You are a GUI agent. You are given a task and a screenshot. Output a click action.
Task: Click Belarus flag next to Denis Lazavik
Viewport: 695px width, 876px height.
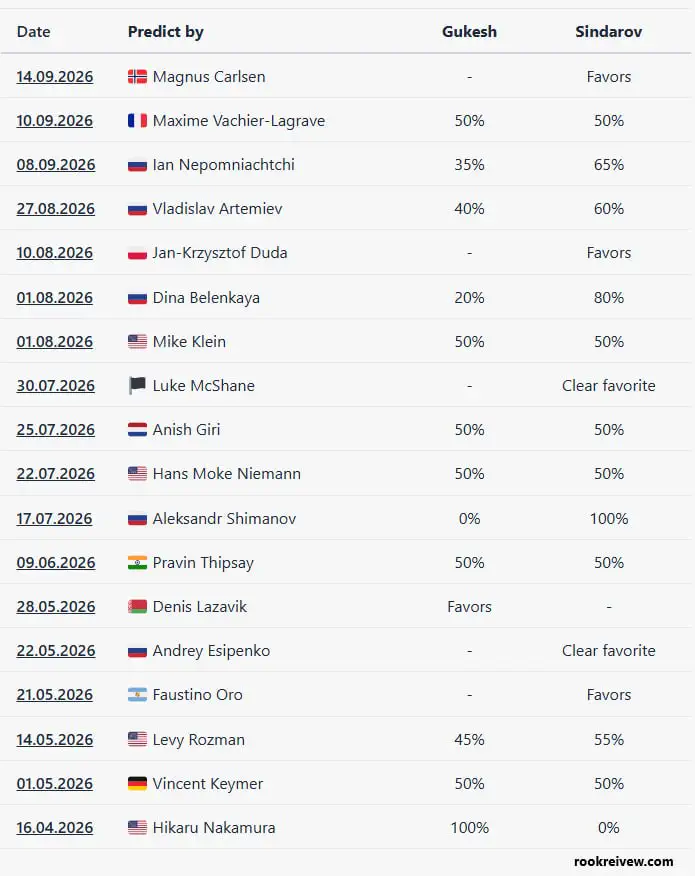pos(137,607)
